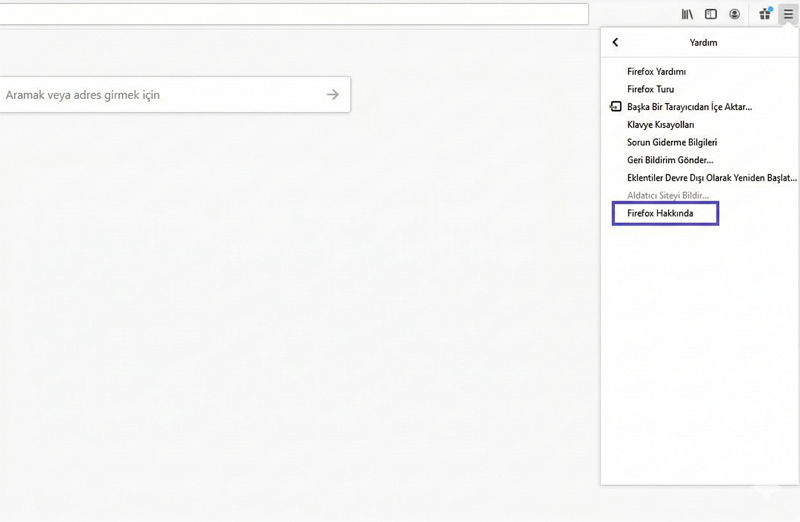This screenshot has width=800, height=522.
Task: Open Klavye Kısayolları
Action: 660,125
